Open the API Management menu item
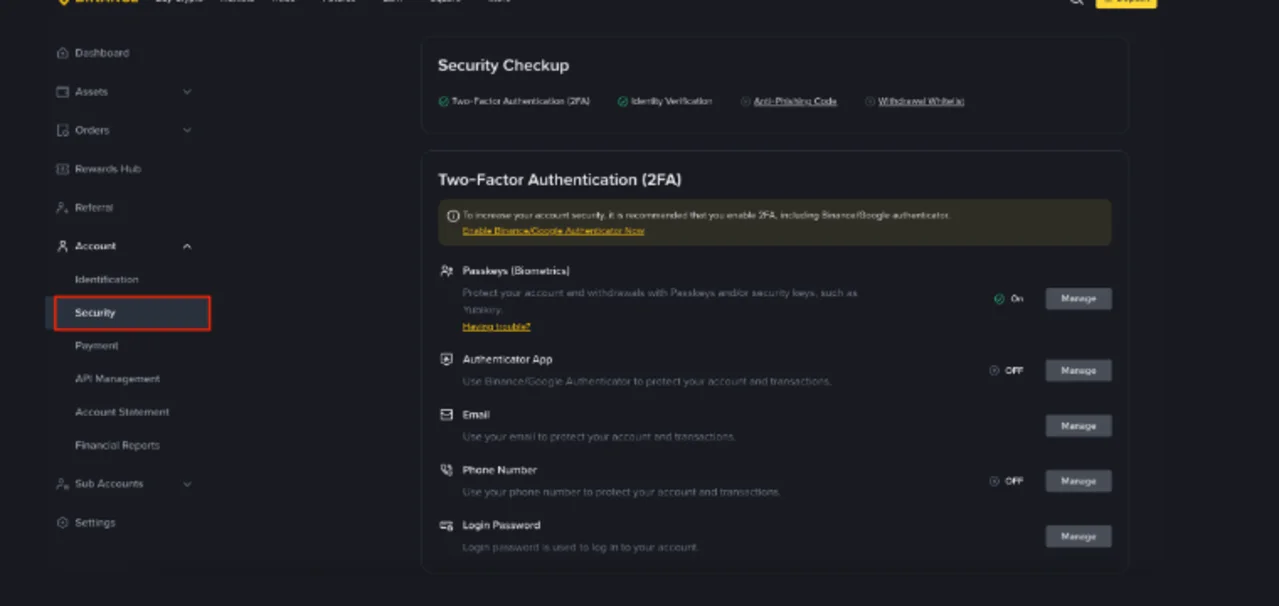The width and height of the screenshot is (1279, 606). click(x=117, y=379)
